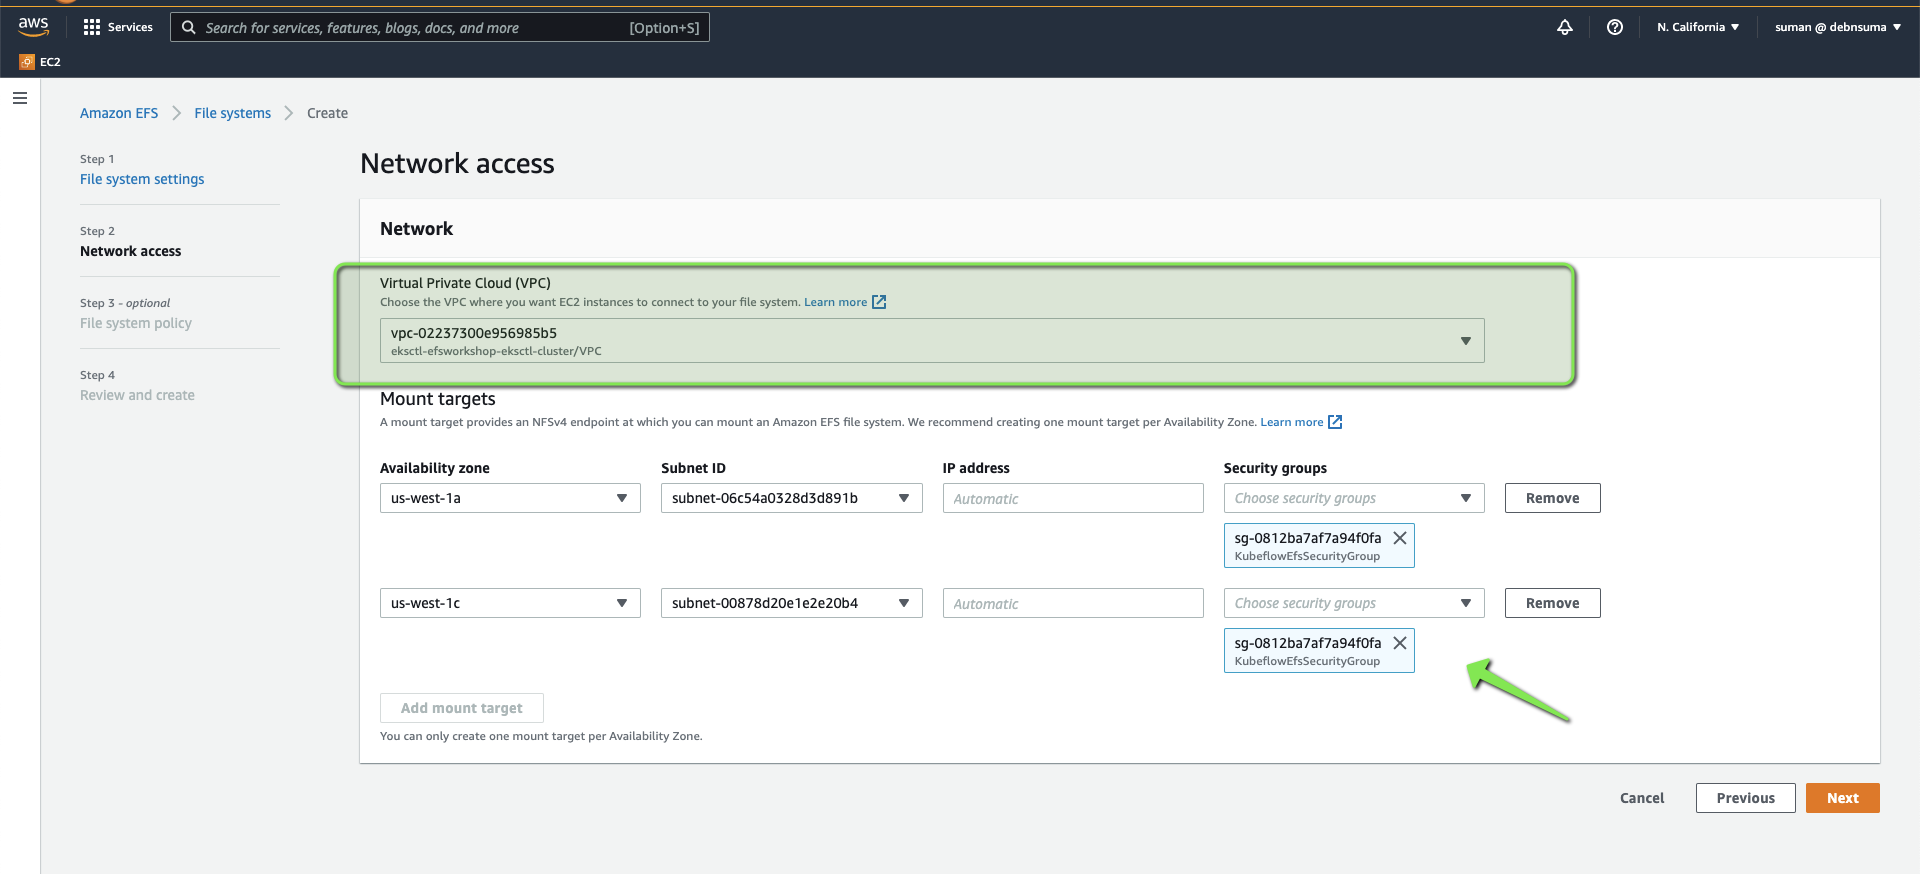Click the Network access page heading
Viewport: 1920px width, 874px height.
pos(457,163)
